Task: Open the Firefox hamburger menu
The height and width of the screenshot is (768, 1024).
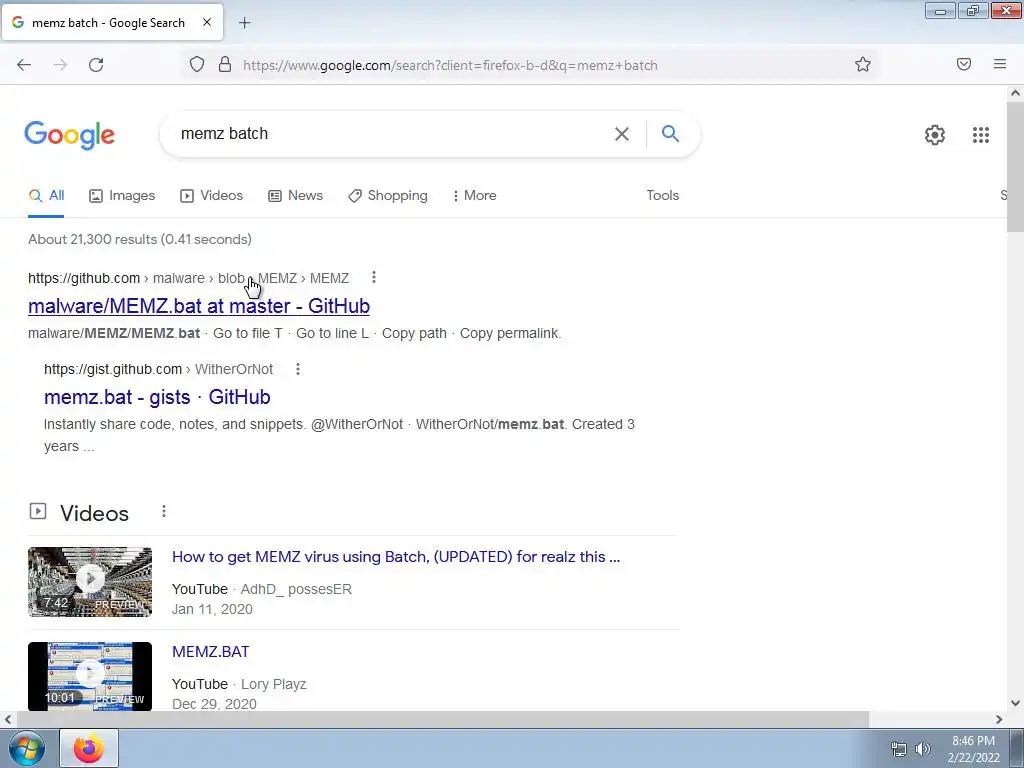Action: point(1000,64)
